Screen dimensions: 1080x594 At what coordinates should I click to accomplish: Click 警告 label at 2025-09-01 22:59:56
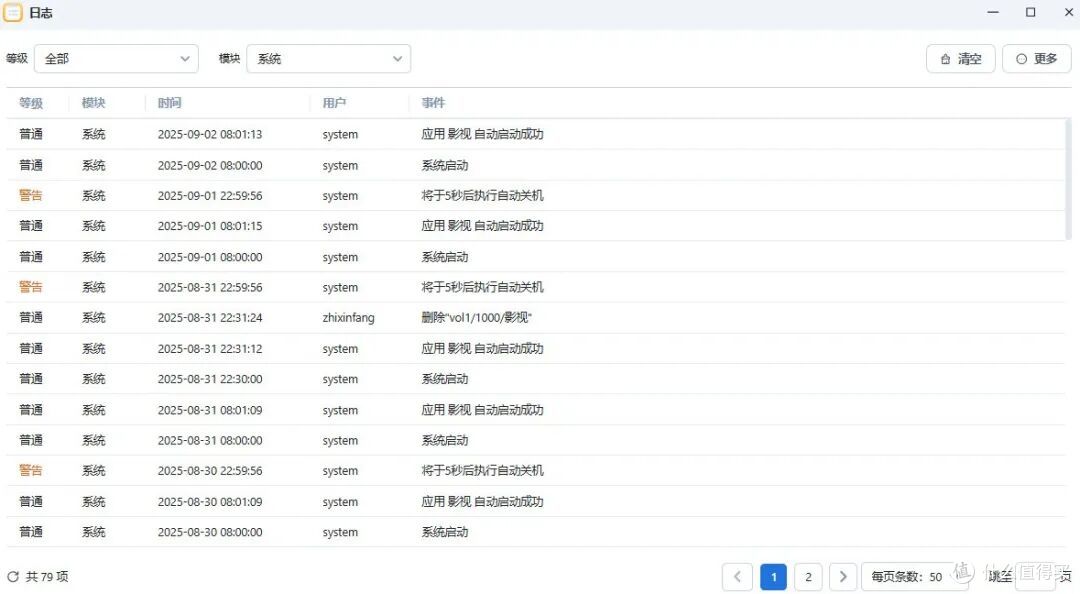pos(31,196)
